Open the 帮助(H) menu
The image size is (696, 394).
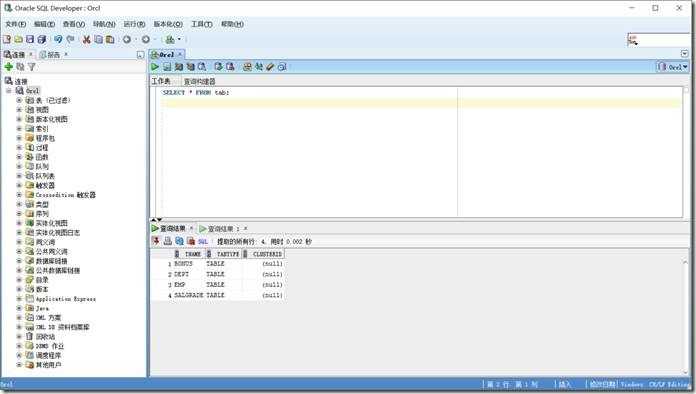tap(232, 24)
